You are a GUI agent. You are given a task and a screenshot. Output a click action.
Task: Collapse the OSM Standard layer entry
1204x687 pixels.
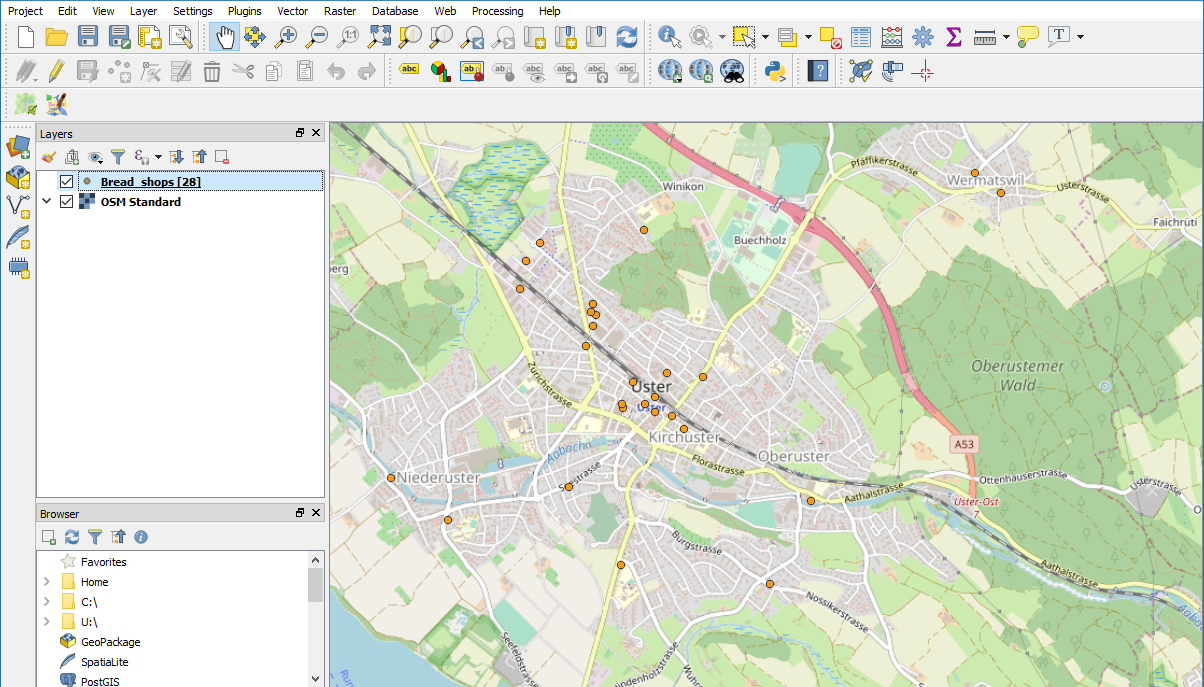point(46,201)
